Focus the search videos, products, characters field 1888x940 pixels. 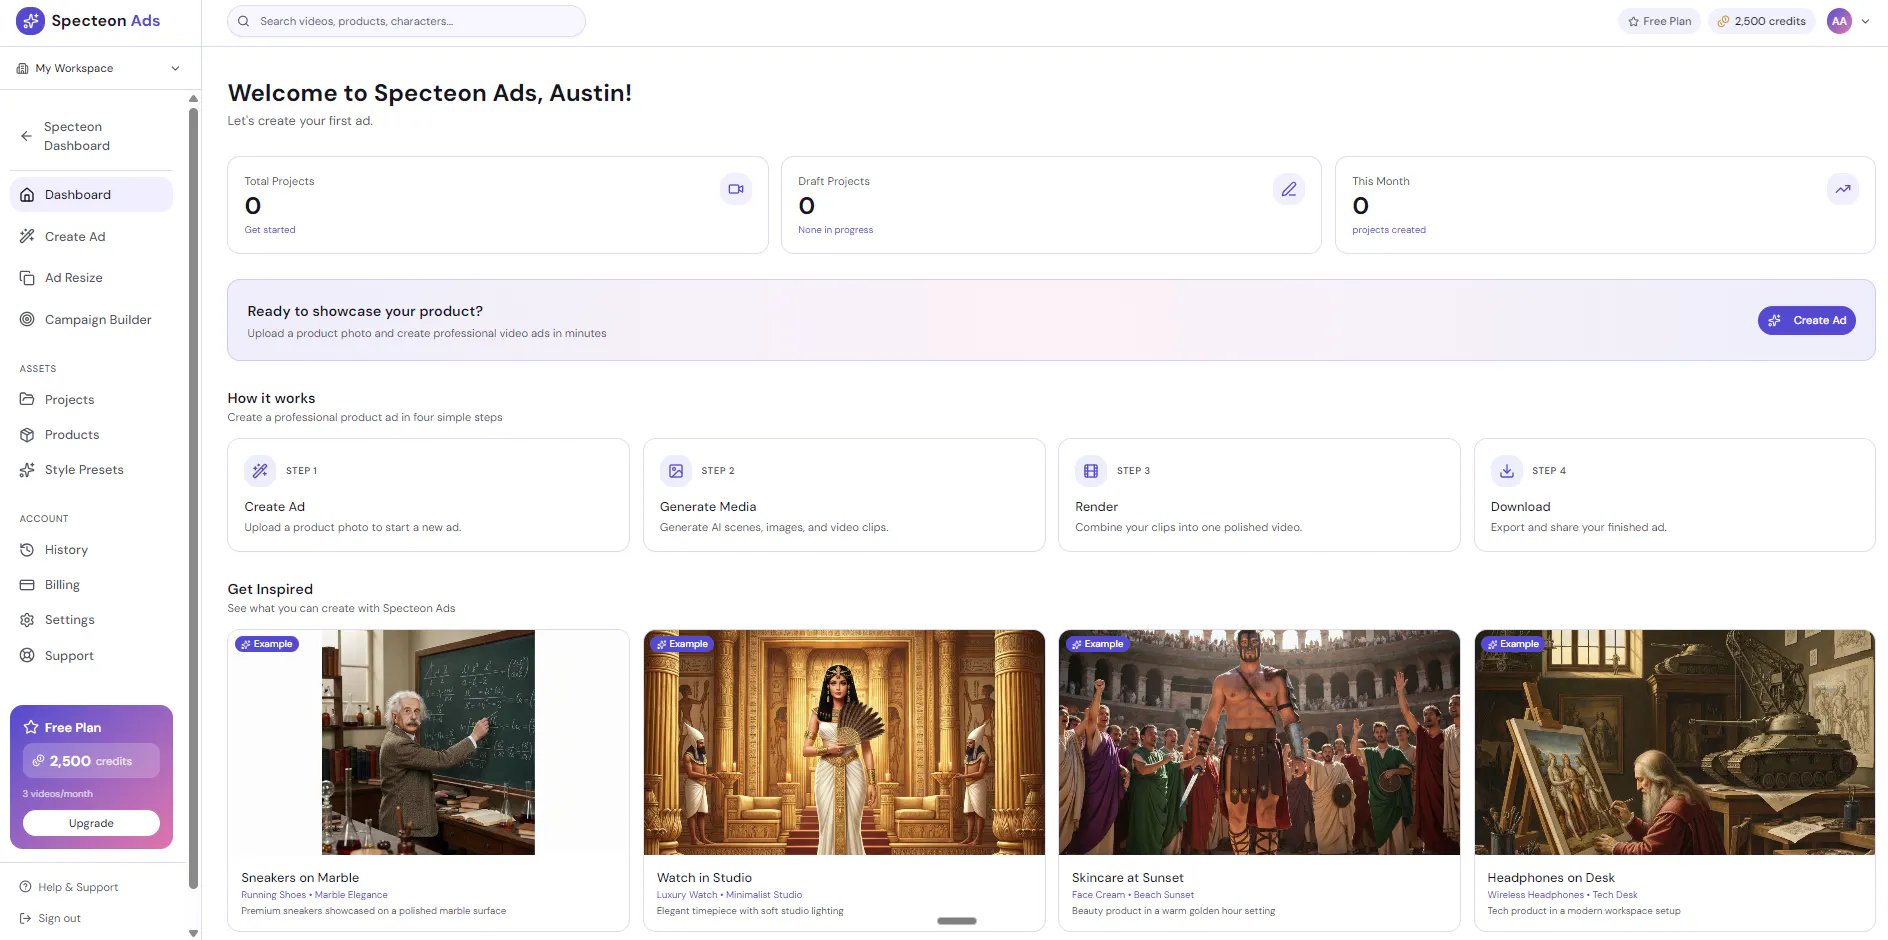(406, 21)
